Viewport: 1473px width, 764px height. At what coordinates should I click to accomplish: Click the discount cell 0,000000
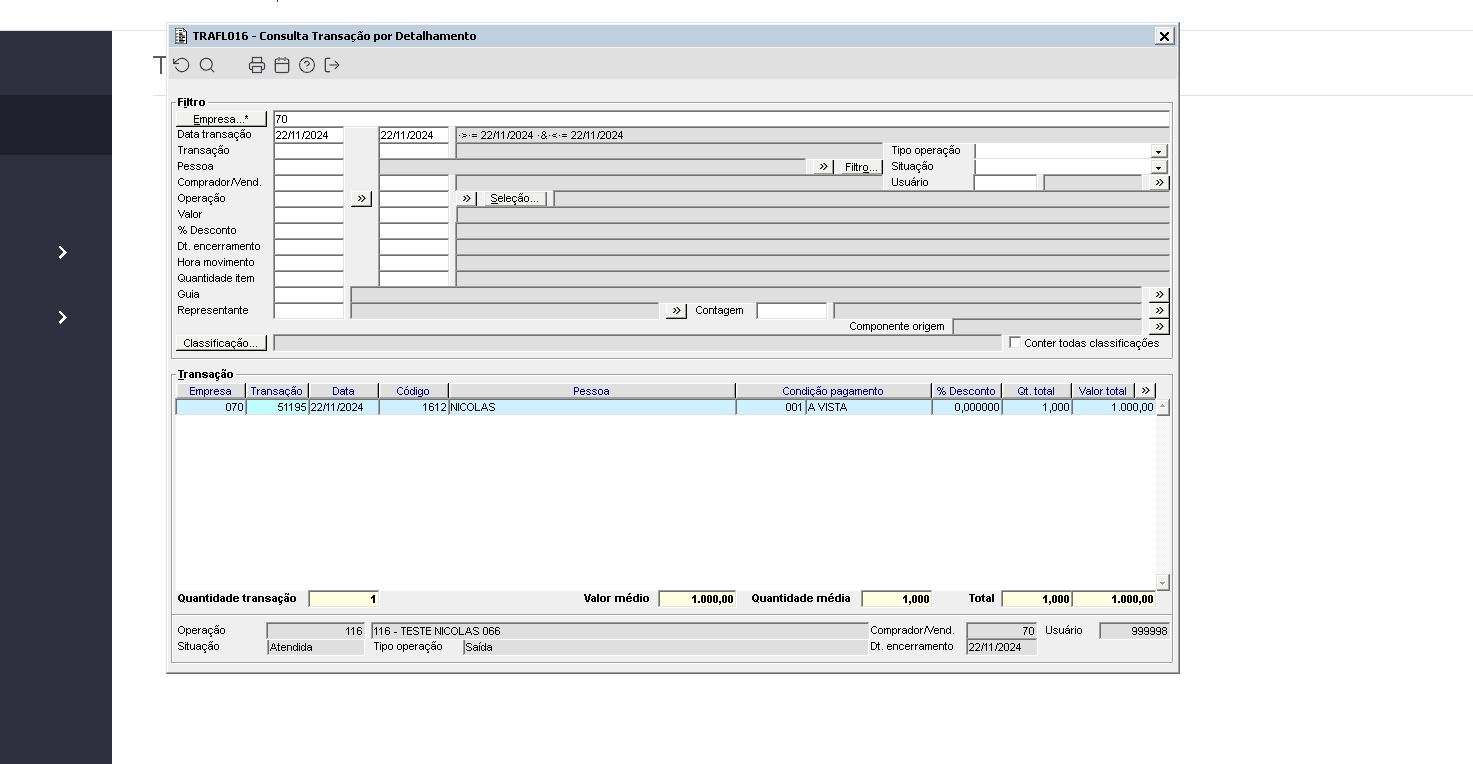967,407
